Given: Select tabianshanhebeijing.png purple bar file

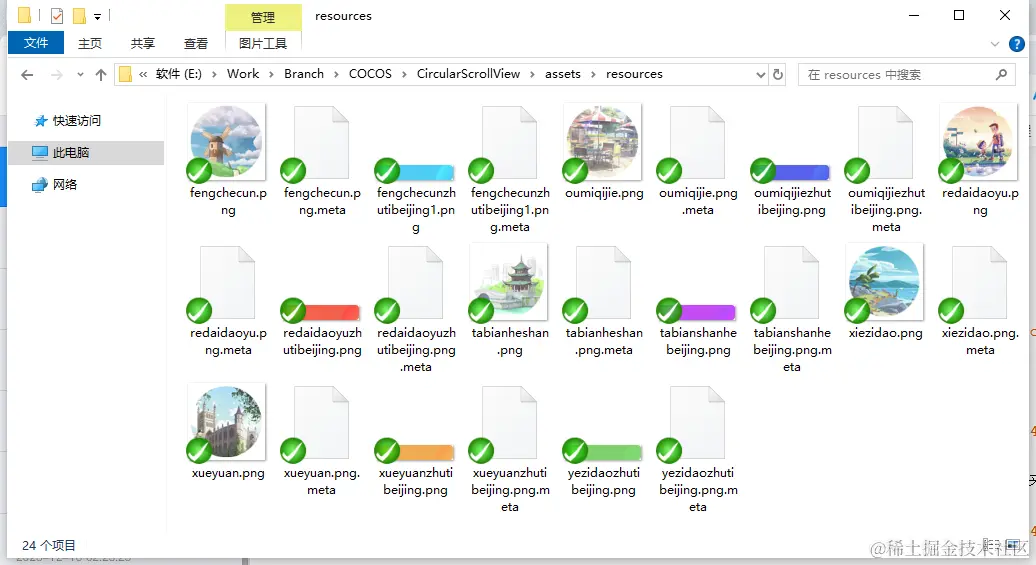Looking at the screenshot, I should point(697,312).
